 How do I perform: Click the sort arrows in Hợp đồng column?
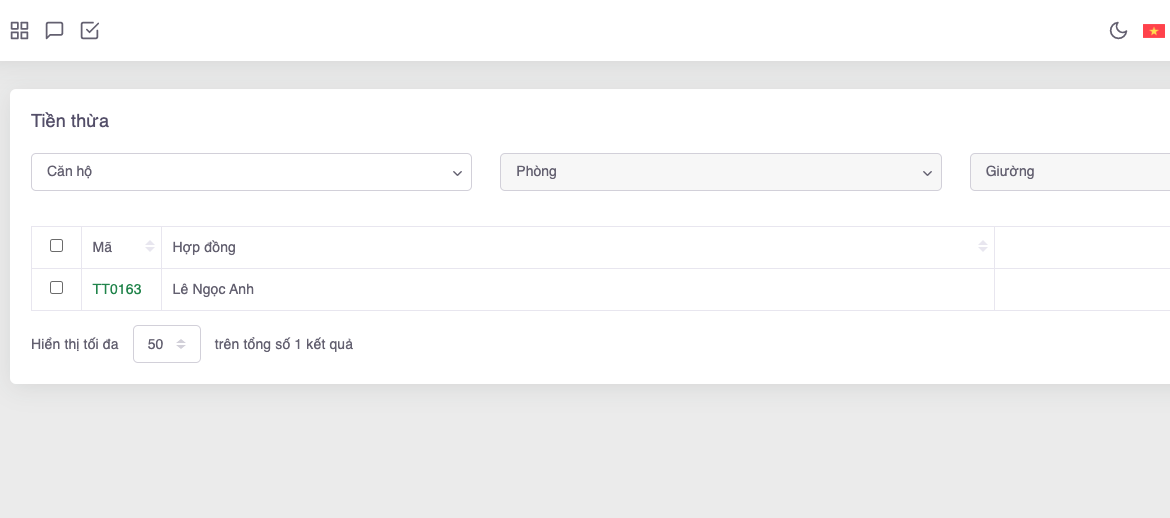983,247
